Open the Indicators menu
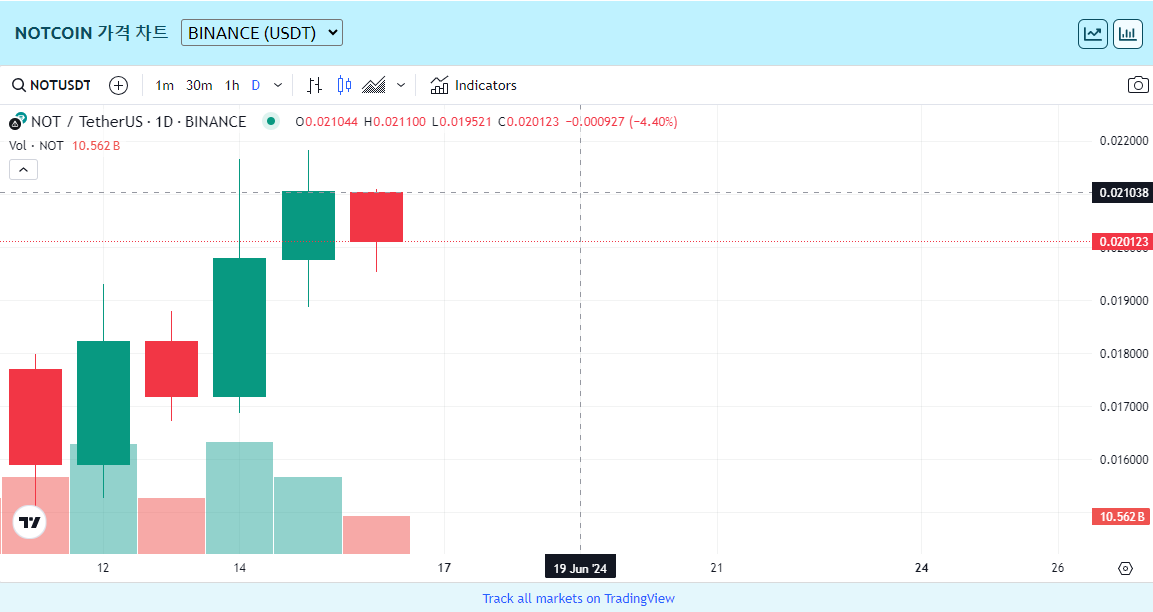The image size is (1153, 612). 474,85
